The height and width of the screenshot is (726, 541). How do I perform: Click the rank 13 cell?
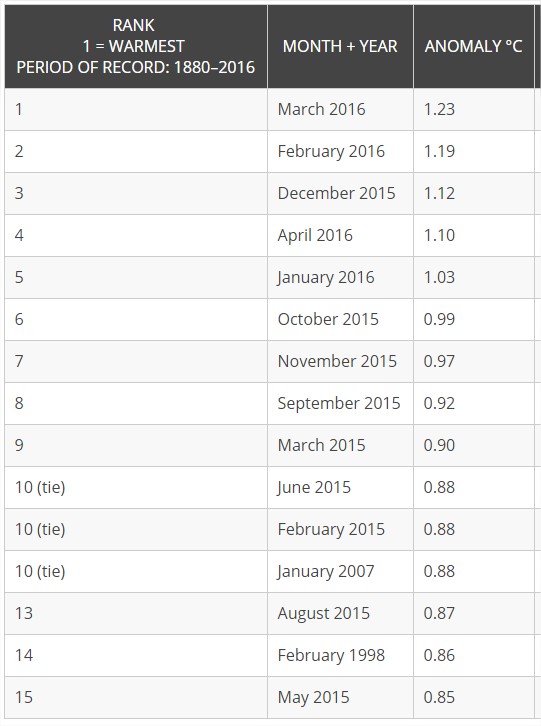pyautogui.click(x=136, y=613)
